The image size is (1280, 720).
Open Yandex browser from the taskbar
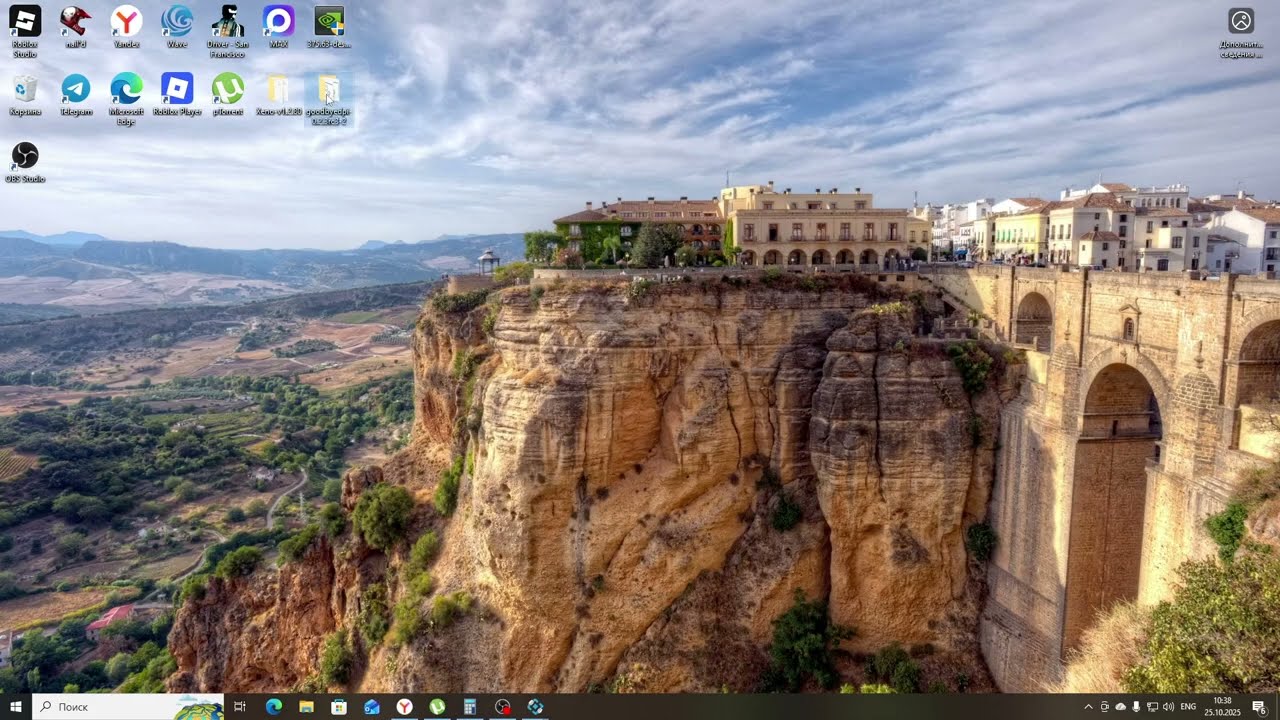[404, 707]
